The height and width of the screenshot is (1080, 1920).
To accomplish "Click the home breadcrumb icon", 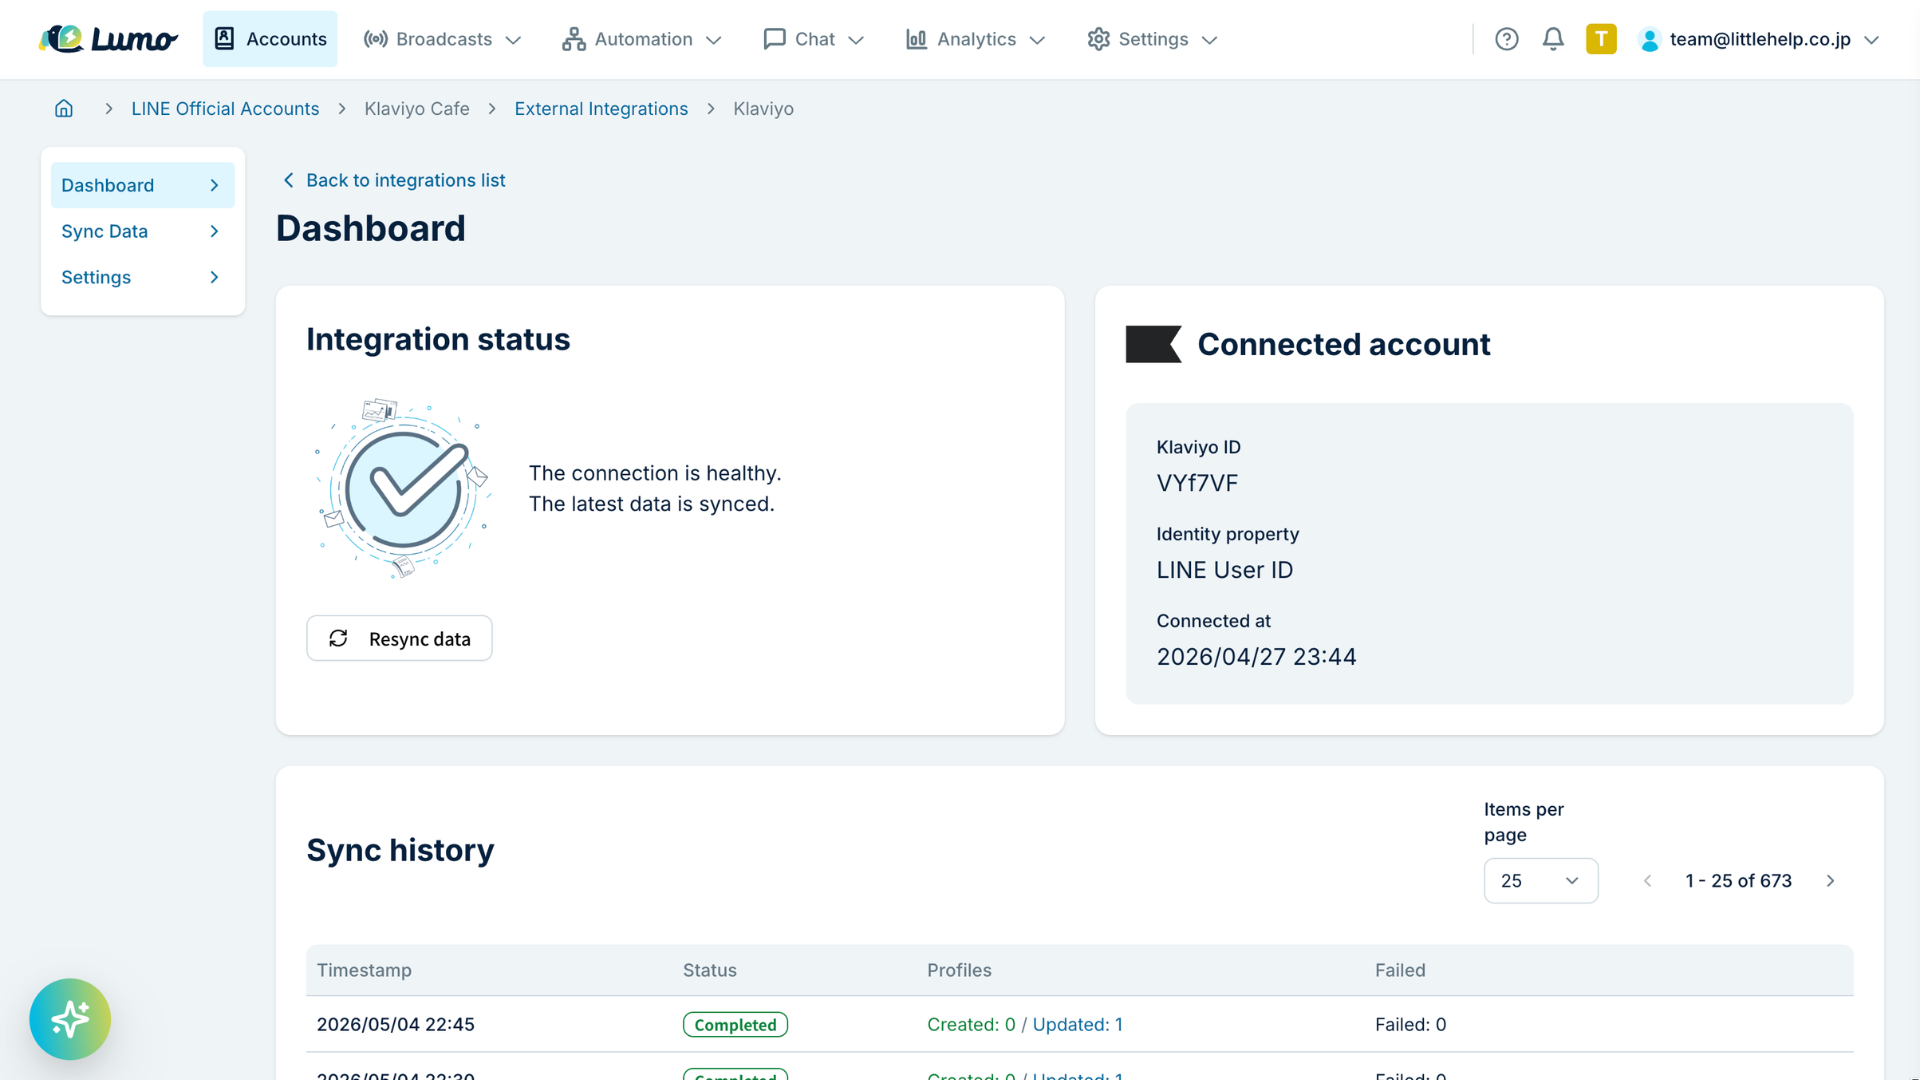I will tap(64, 108).
